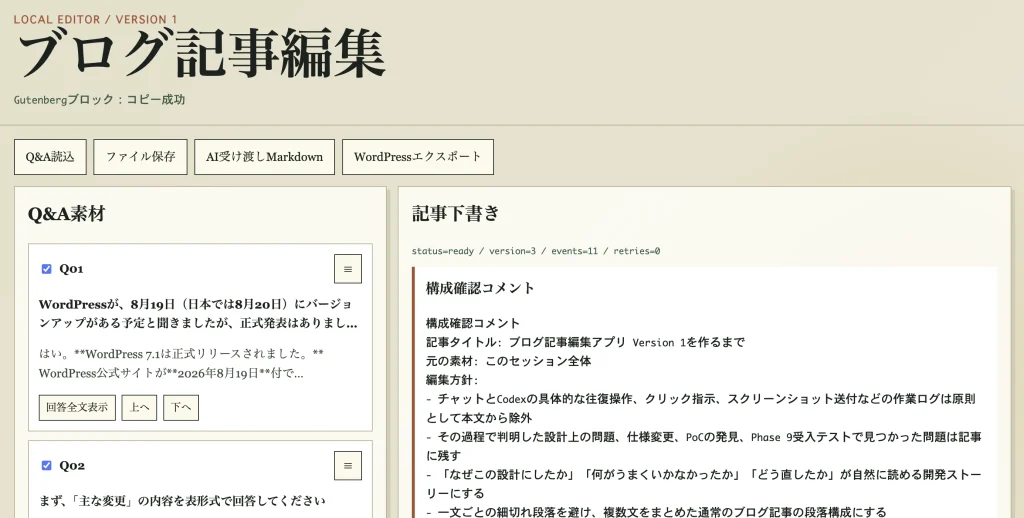Click the bullet line starting 一文ごとの細切れ段落
Viewport: 1024px width, 518px height.
[656, 511]
